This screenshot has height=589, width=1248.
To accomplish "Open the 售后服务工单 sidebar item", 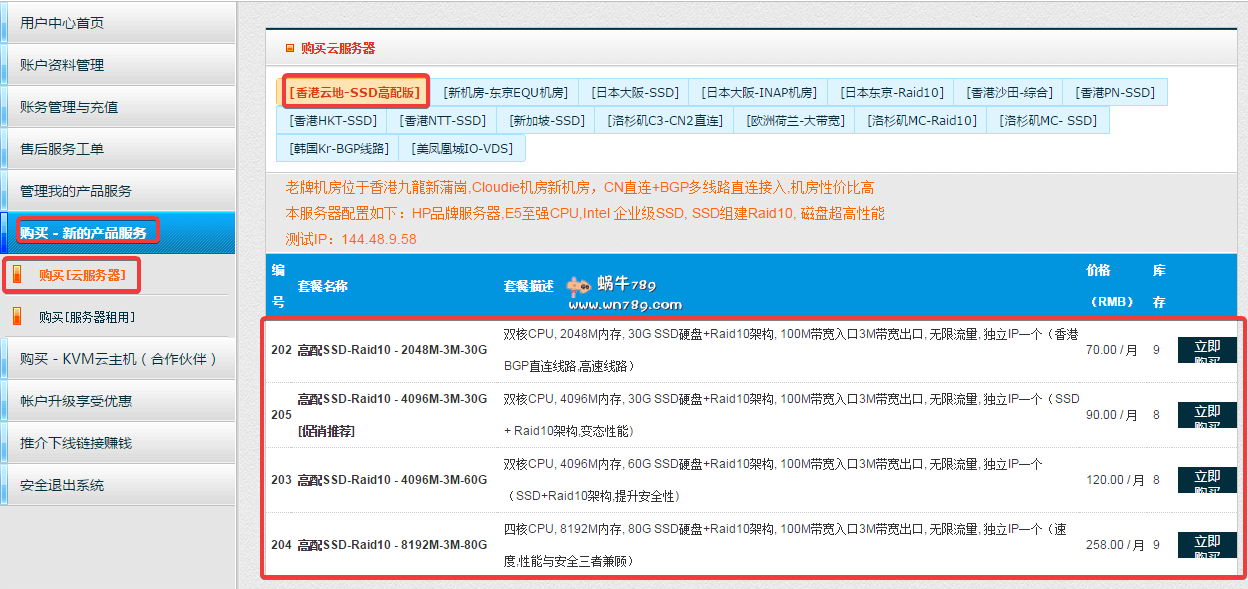I will coord(62,148).
